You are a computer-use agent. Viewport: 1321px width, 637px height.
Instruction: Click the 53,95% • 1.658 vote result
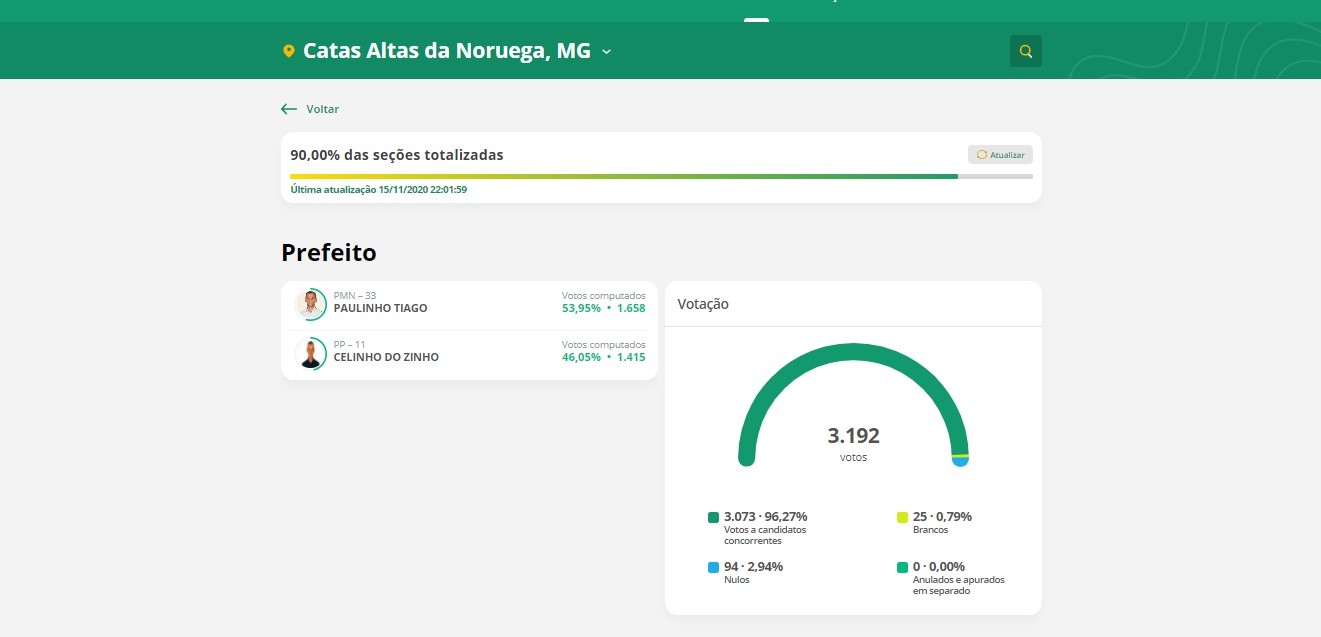[604, 308]
